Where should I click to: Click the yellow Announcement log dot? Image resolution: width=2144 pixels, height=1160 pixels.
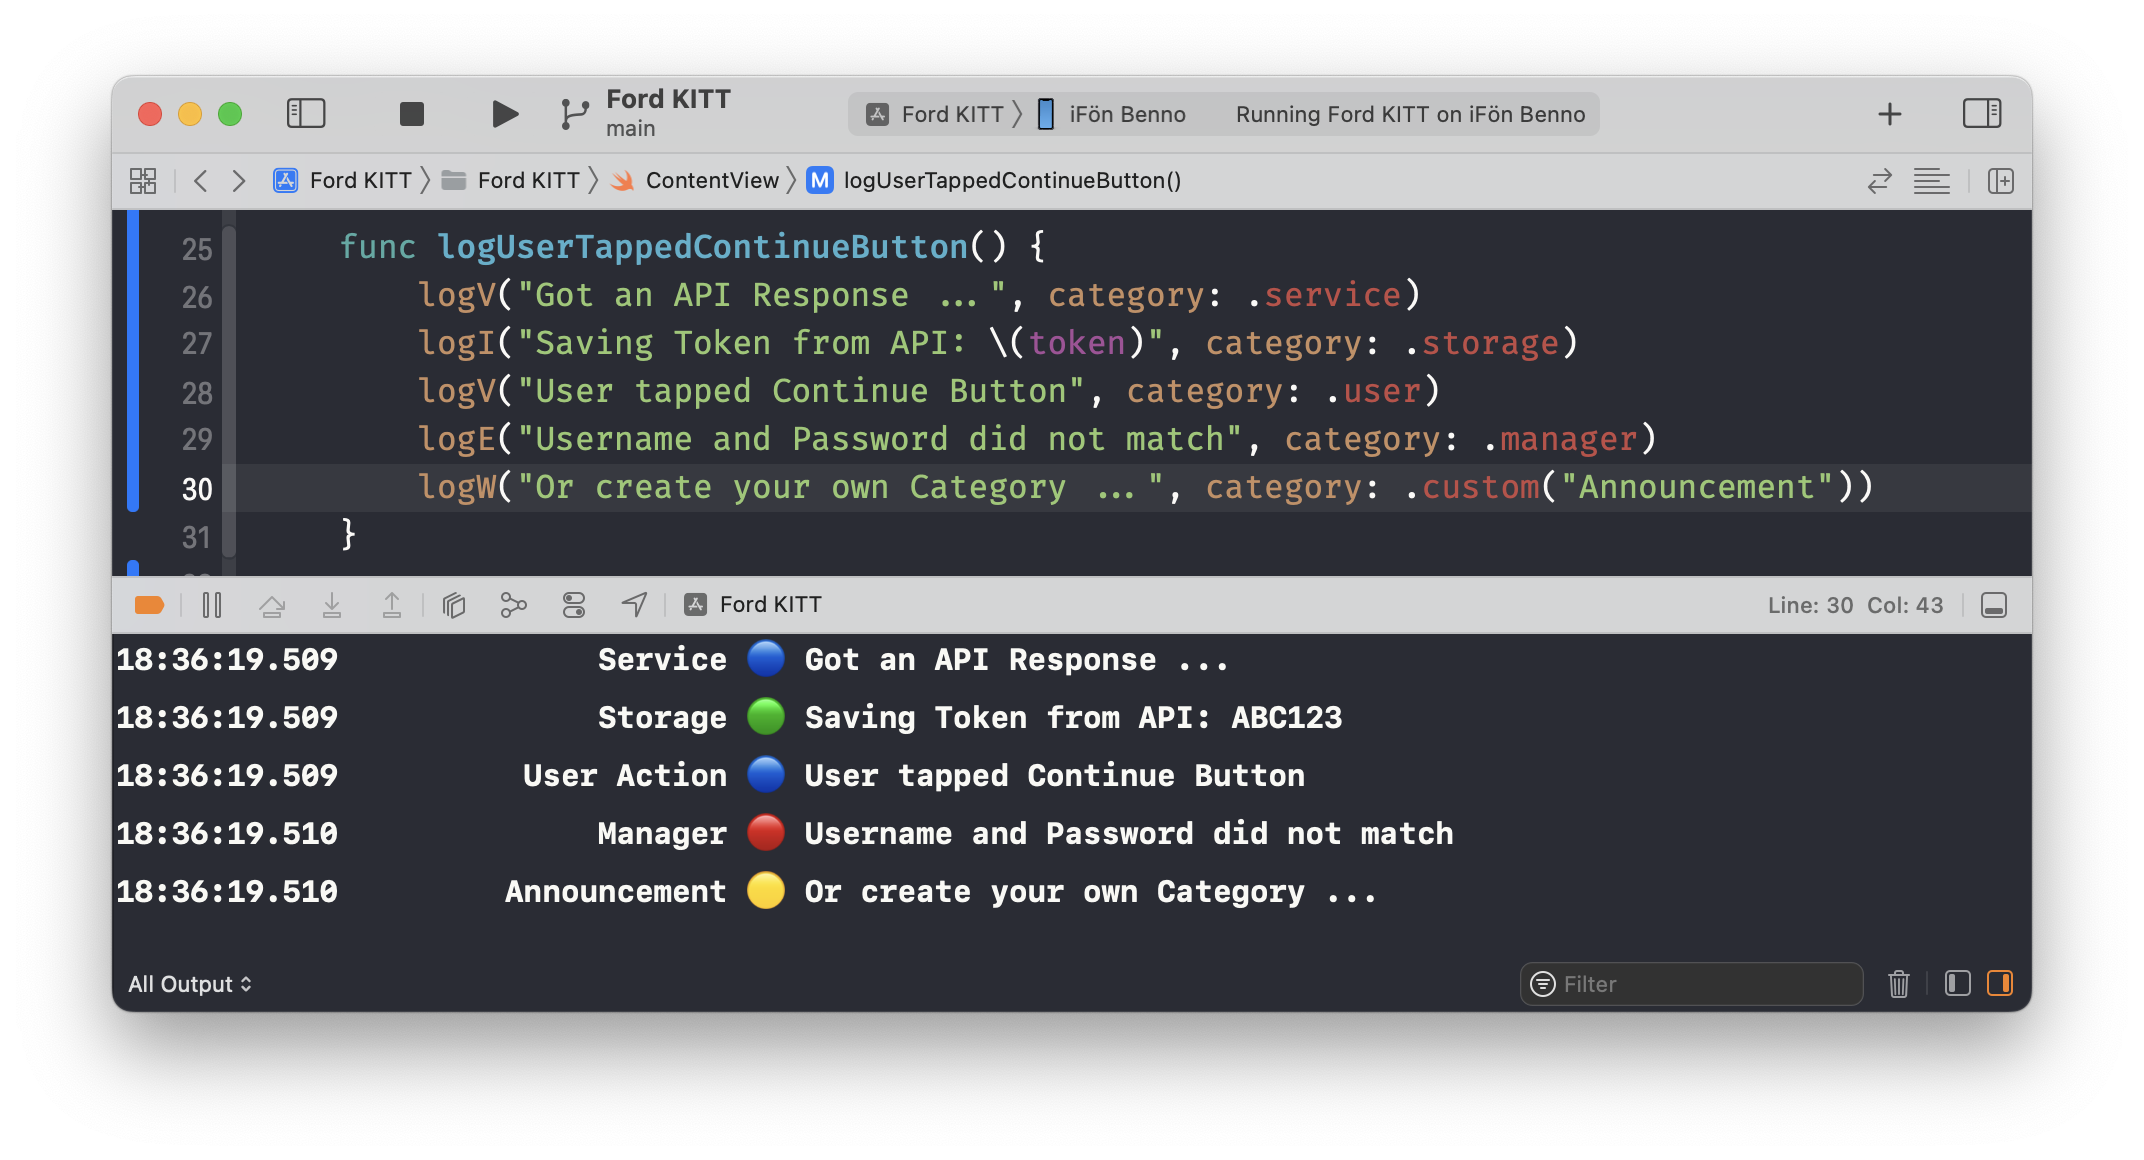[x=766, y=892]
